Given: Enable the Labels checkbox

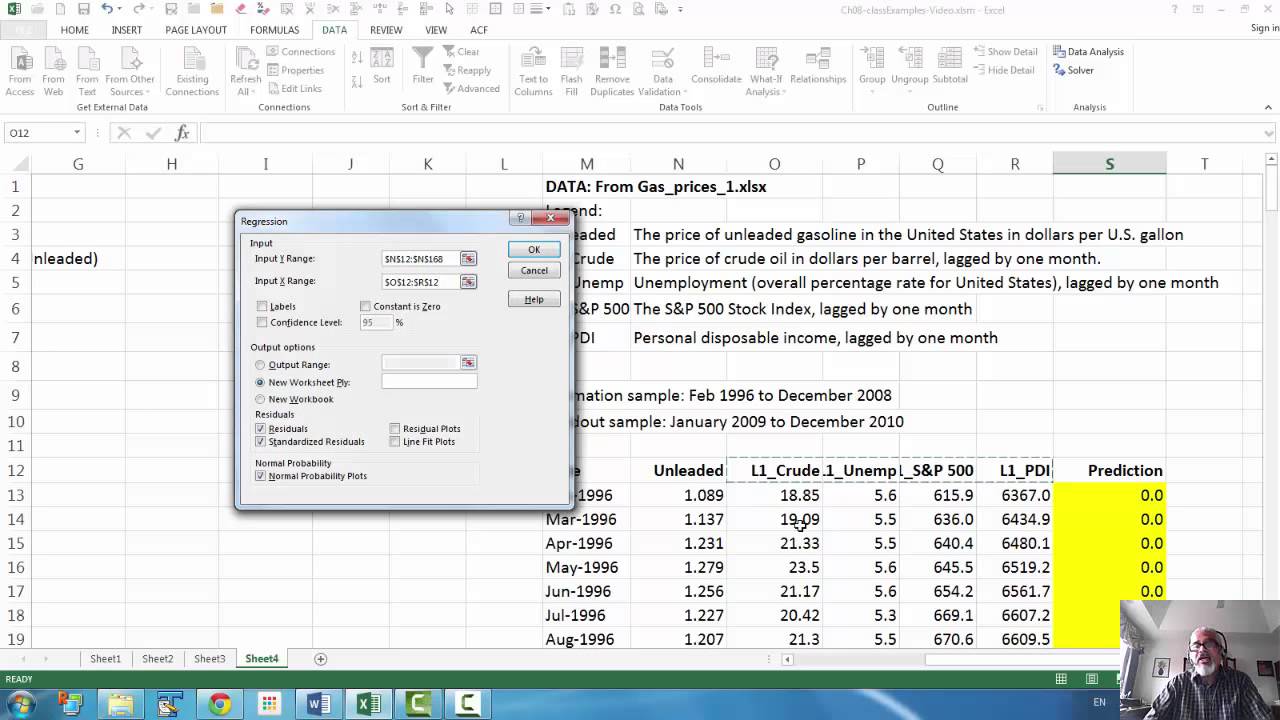Looking at the screenshot, I should [262, 306].
